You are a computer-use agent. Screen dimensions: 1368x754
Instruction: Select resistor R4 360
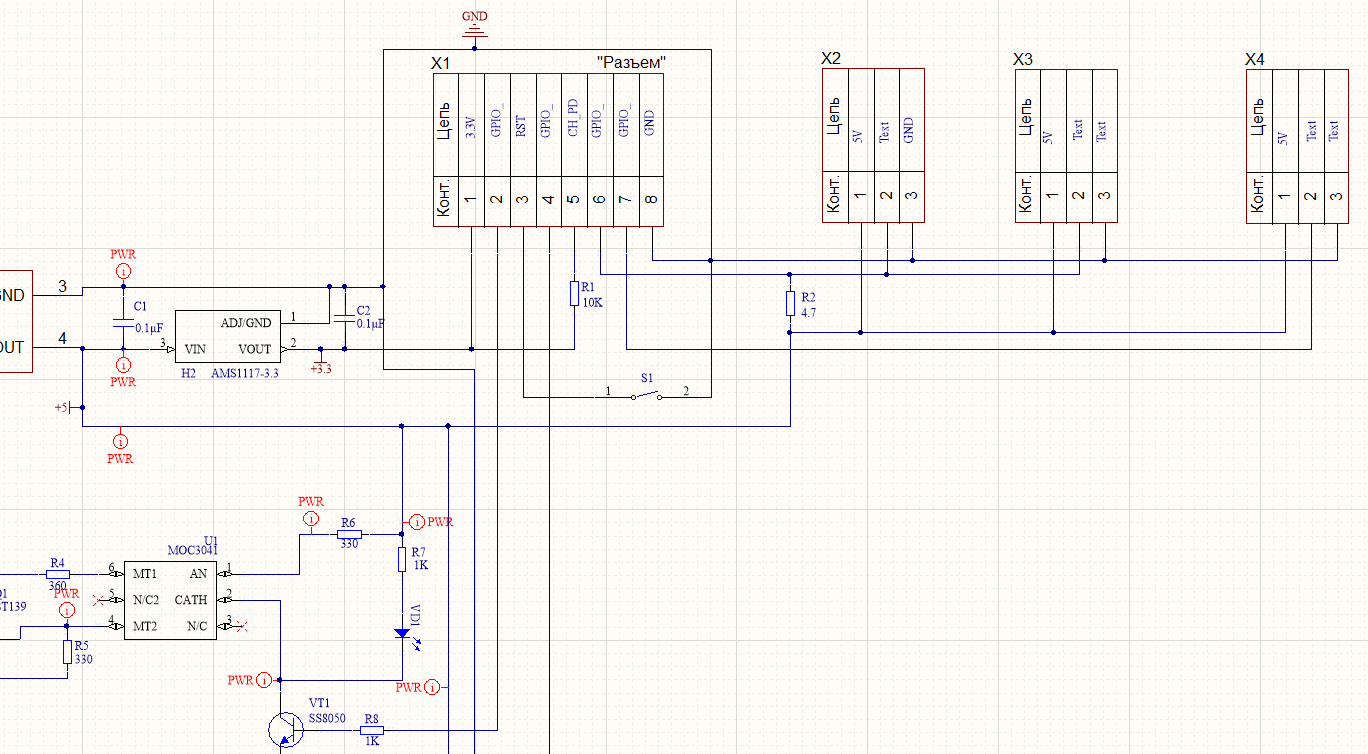pos(57,574)
